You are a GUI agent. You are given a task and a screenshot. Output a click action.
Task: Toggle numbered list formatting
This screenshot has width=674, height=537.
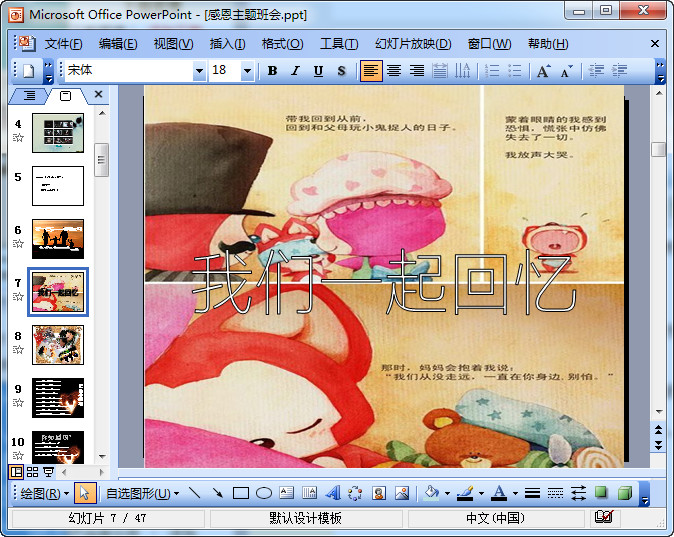[x=491, y=71]
